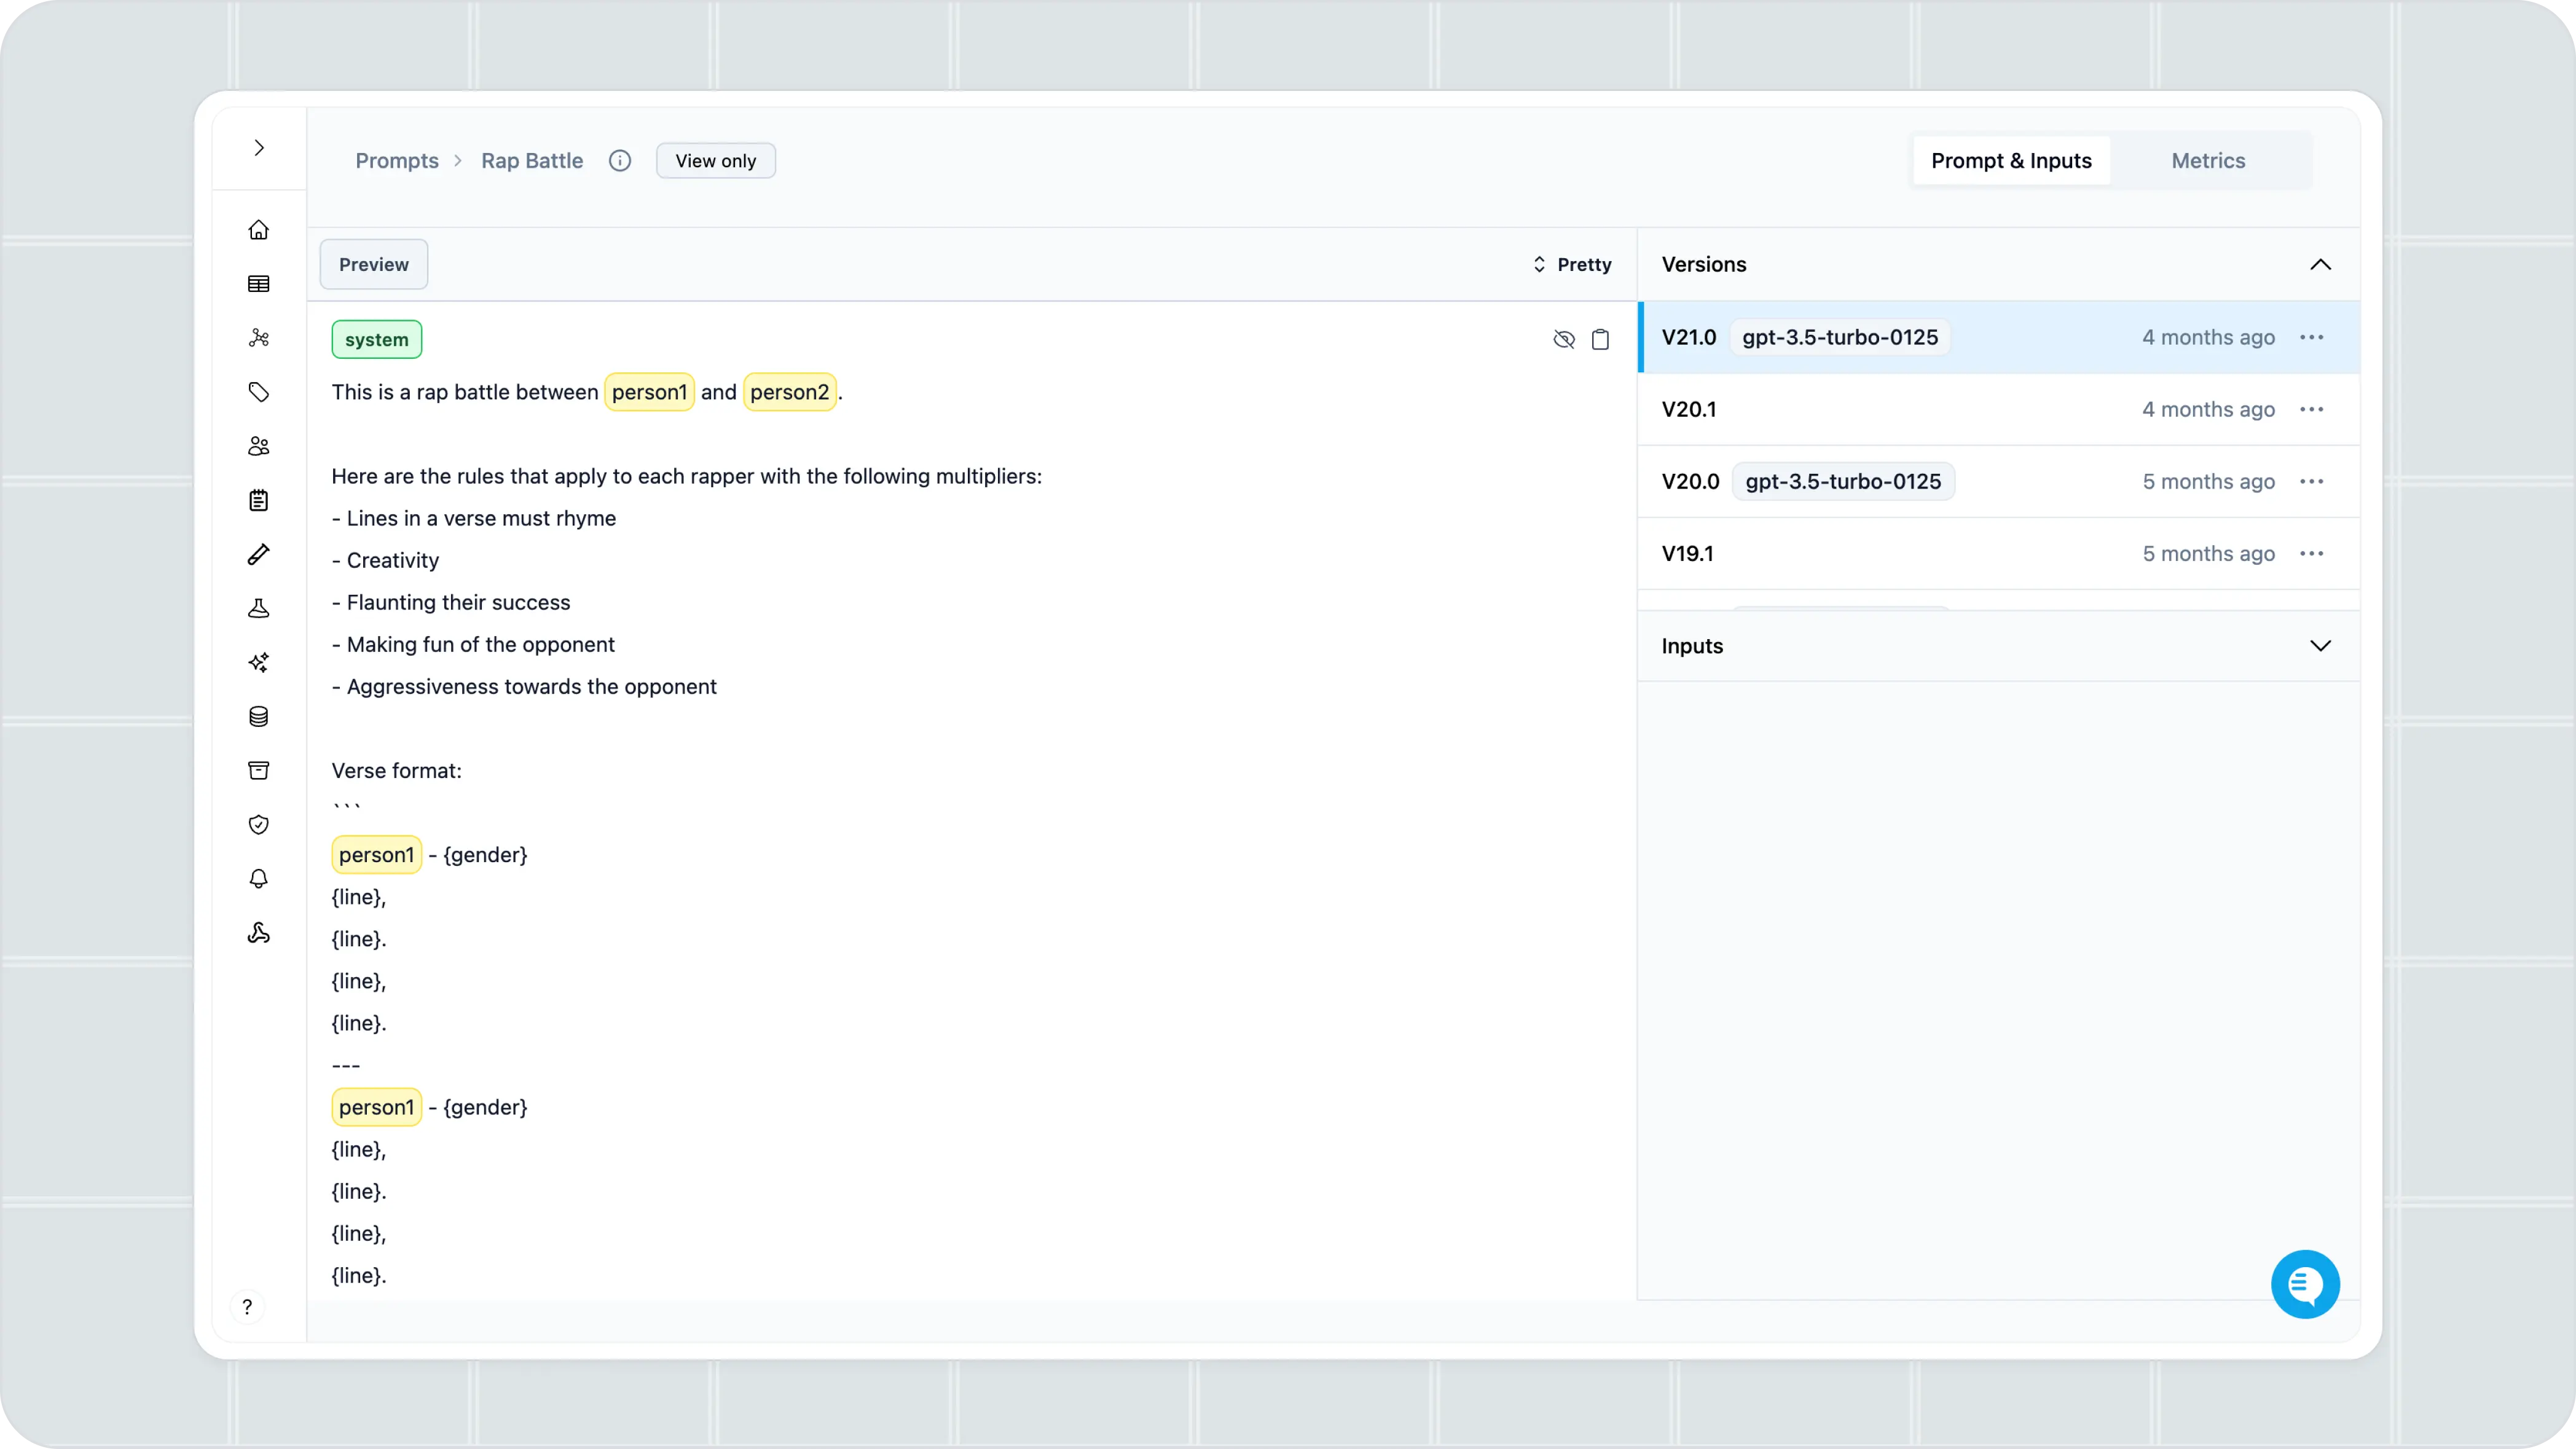Open the shield check icon in sidebar

tap(259, 824)
